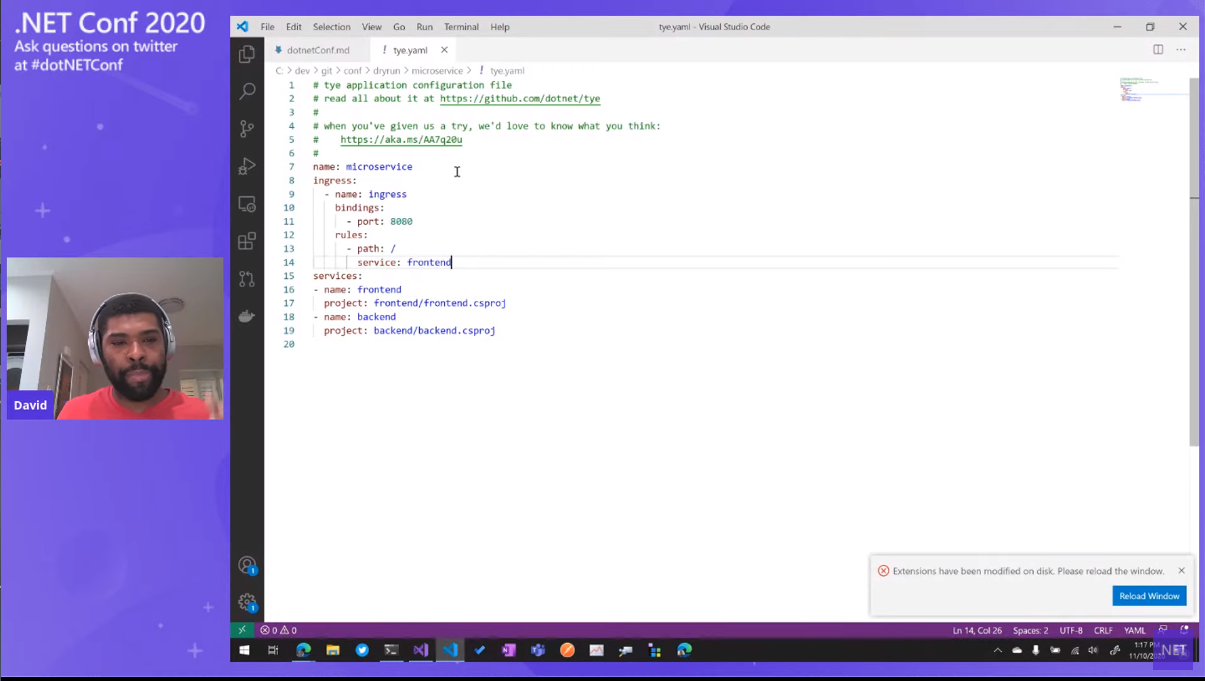Open the Explorer view in activity bar
Viewport: 1205px width, 681px height.
tap(247, 55)
